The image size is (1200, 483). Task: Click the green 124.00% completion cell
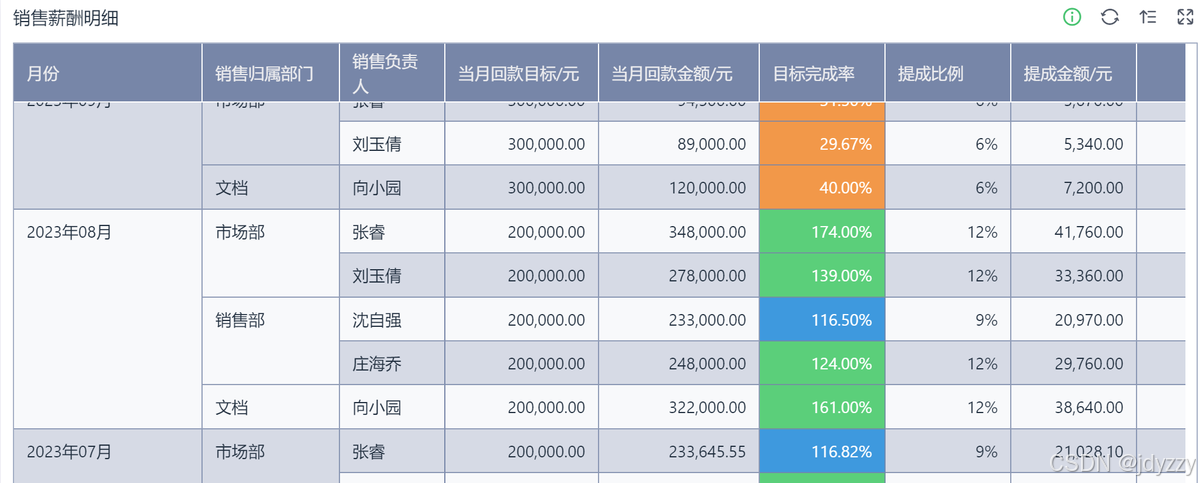pos(822,363)
